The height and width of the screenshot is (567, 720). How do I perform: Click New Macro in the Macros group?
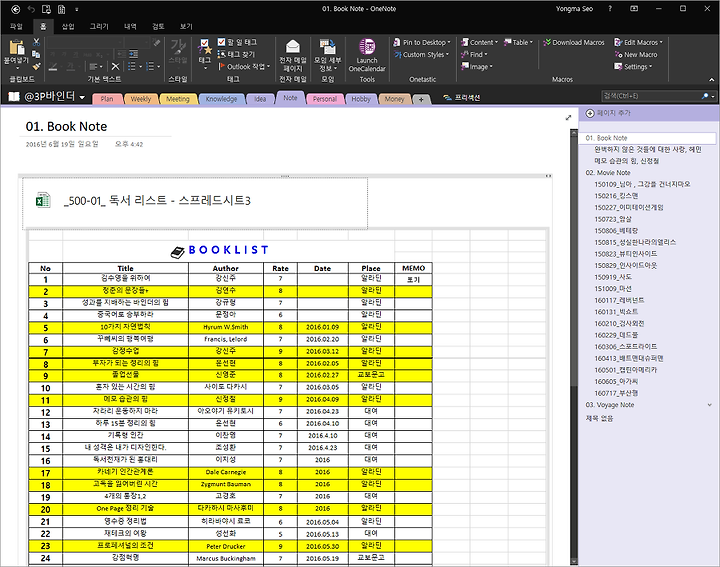636,54
